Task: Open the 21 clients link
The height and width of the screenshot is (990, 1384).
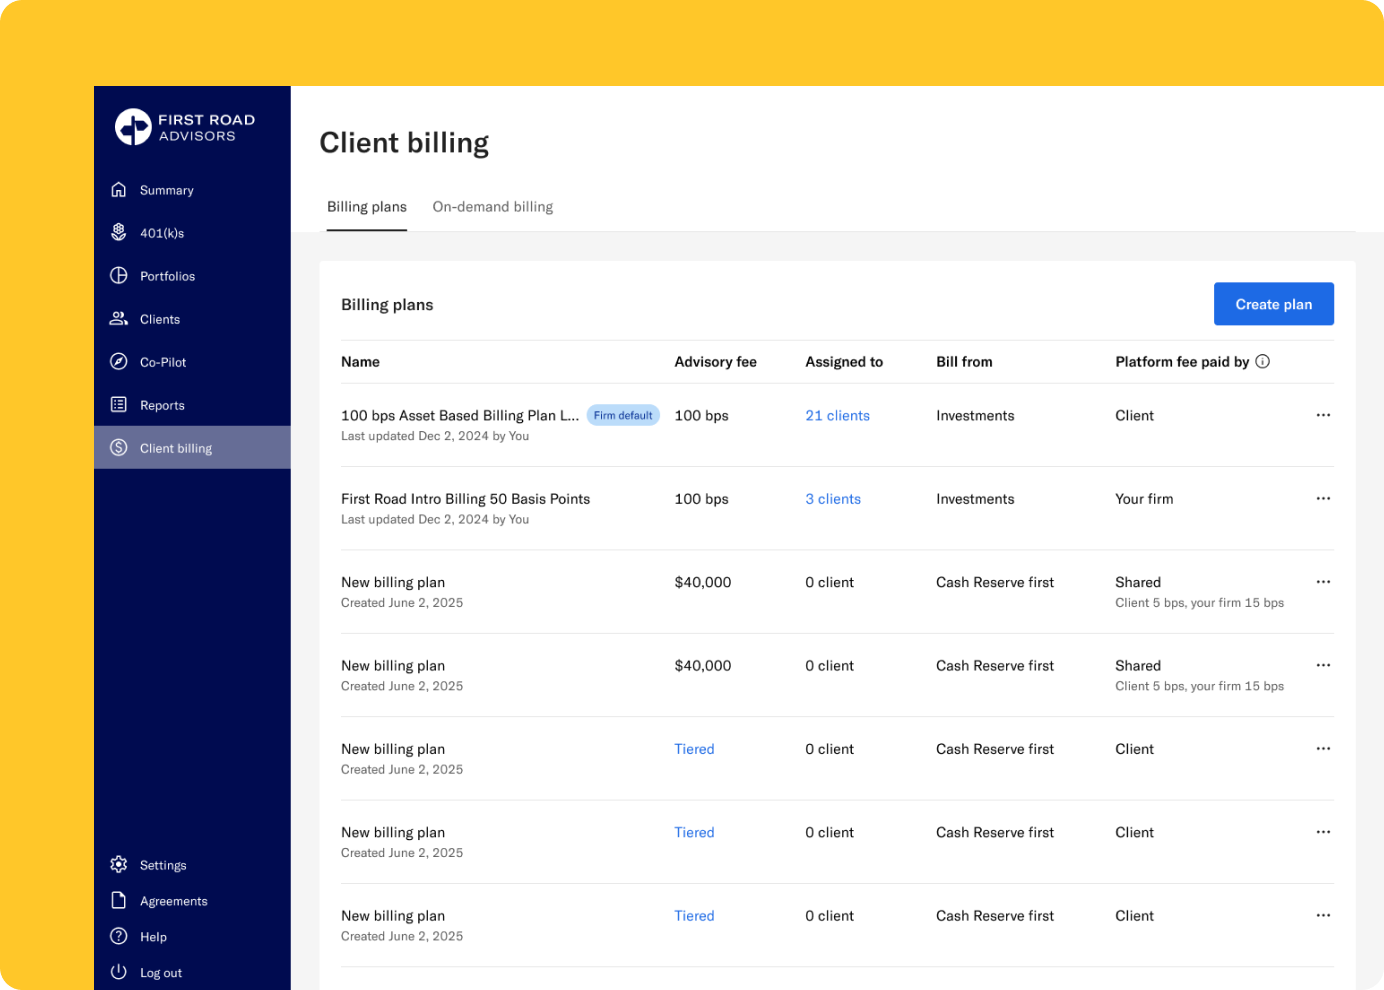Action: [837, 416]
